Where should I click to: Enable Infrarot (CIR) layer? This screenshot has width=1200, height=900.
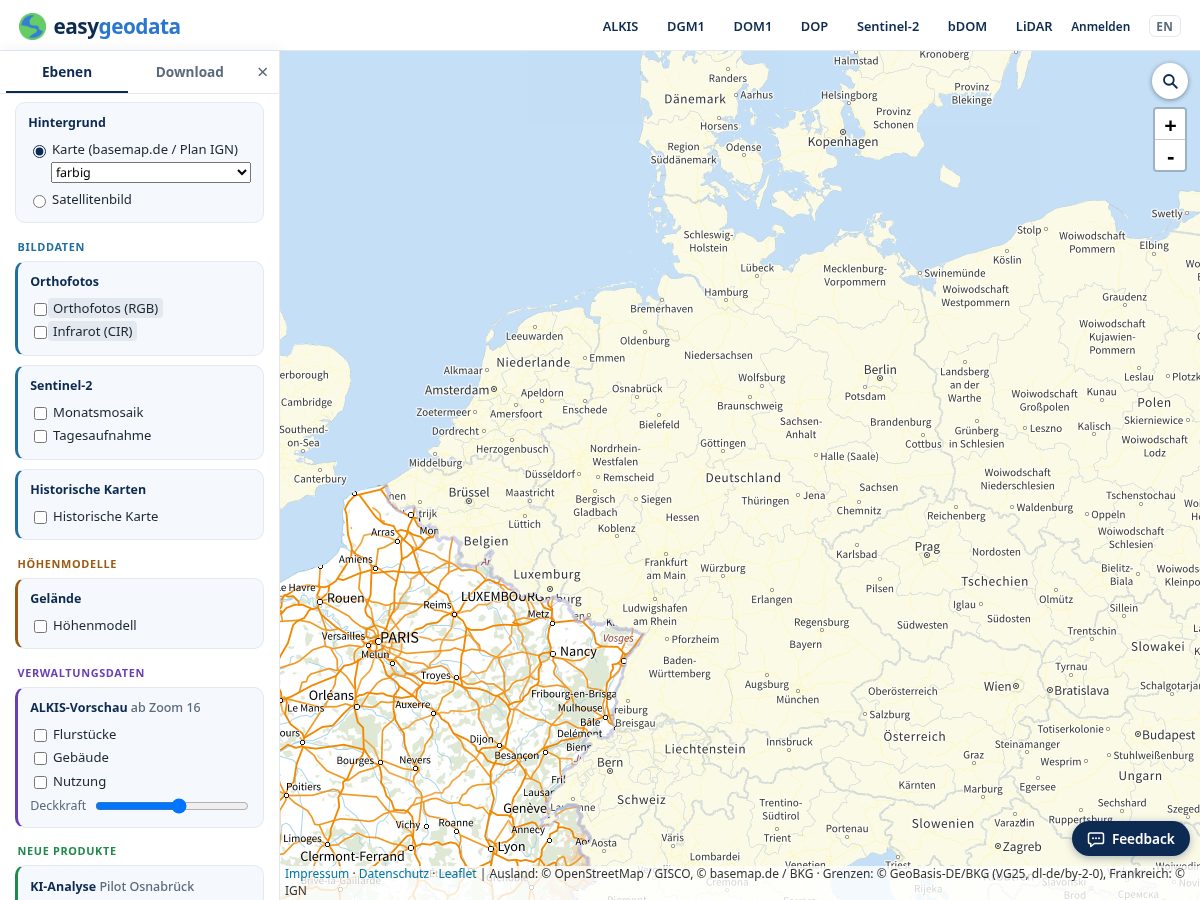coord(41,332)
